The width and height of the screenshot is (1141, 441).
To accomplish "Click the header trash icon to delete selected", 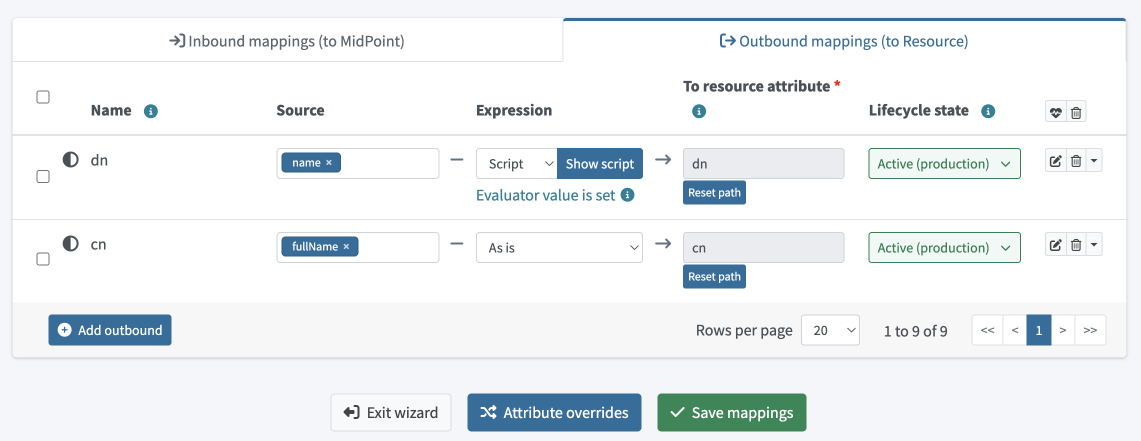I will pyautogui.click(x=1076, y=113).
